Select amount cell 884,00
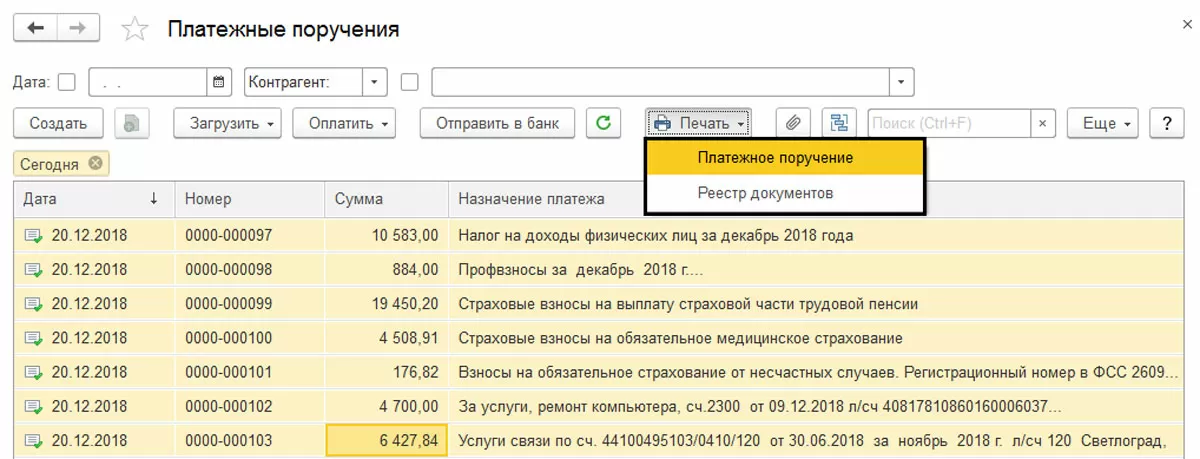This screenshot has height=459, width=1200. point(386,270)
